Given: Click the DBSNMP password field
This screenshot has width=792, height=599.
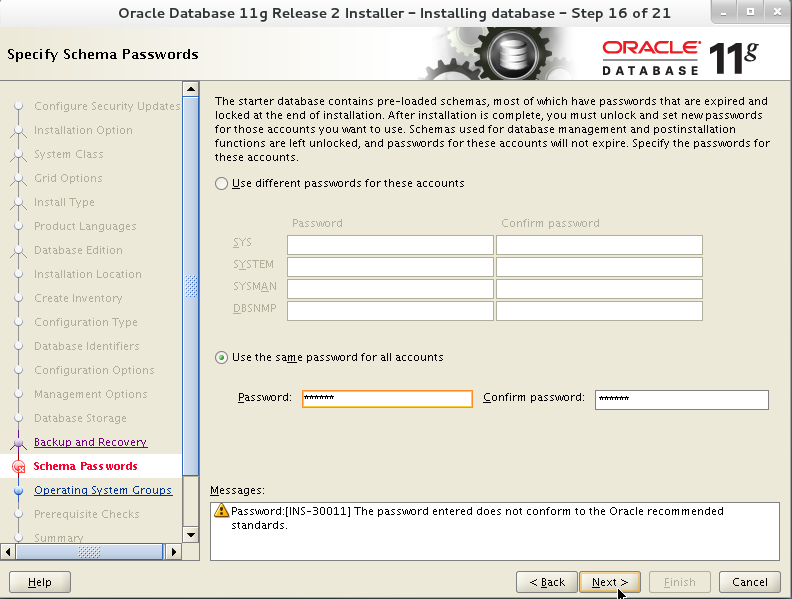Looking at the screenshot, I should 390,311.
